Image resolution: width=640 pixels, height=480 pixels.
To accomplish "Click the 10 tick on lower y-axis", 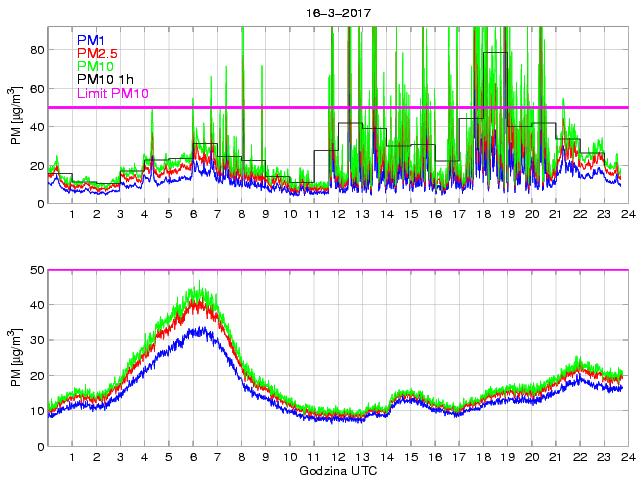I will click(37, 411).
